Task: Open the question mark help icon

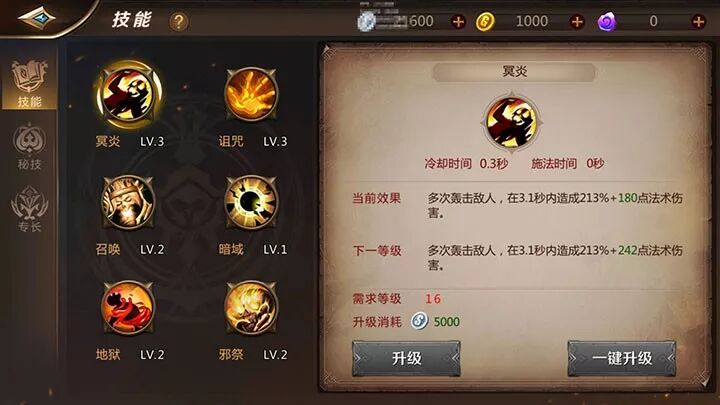Action: (x=179, y=22)
